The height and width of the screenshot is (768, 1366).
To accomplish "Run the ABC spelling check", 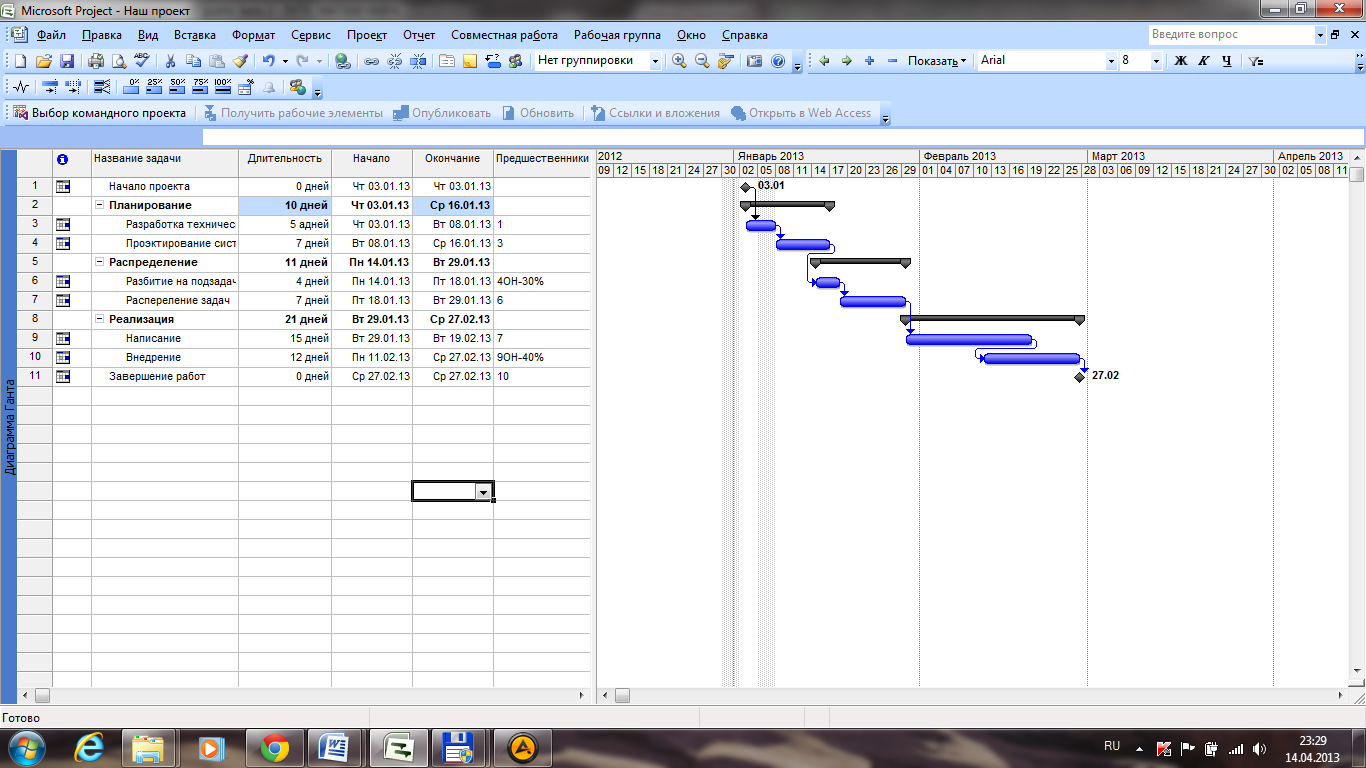I will (142, 60).
